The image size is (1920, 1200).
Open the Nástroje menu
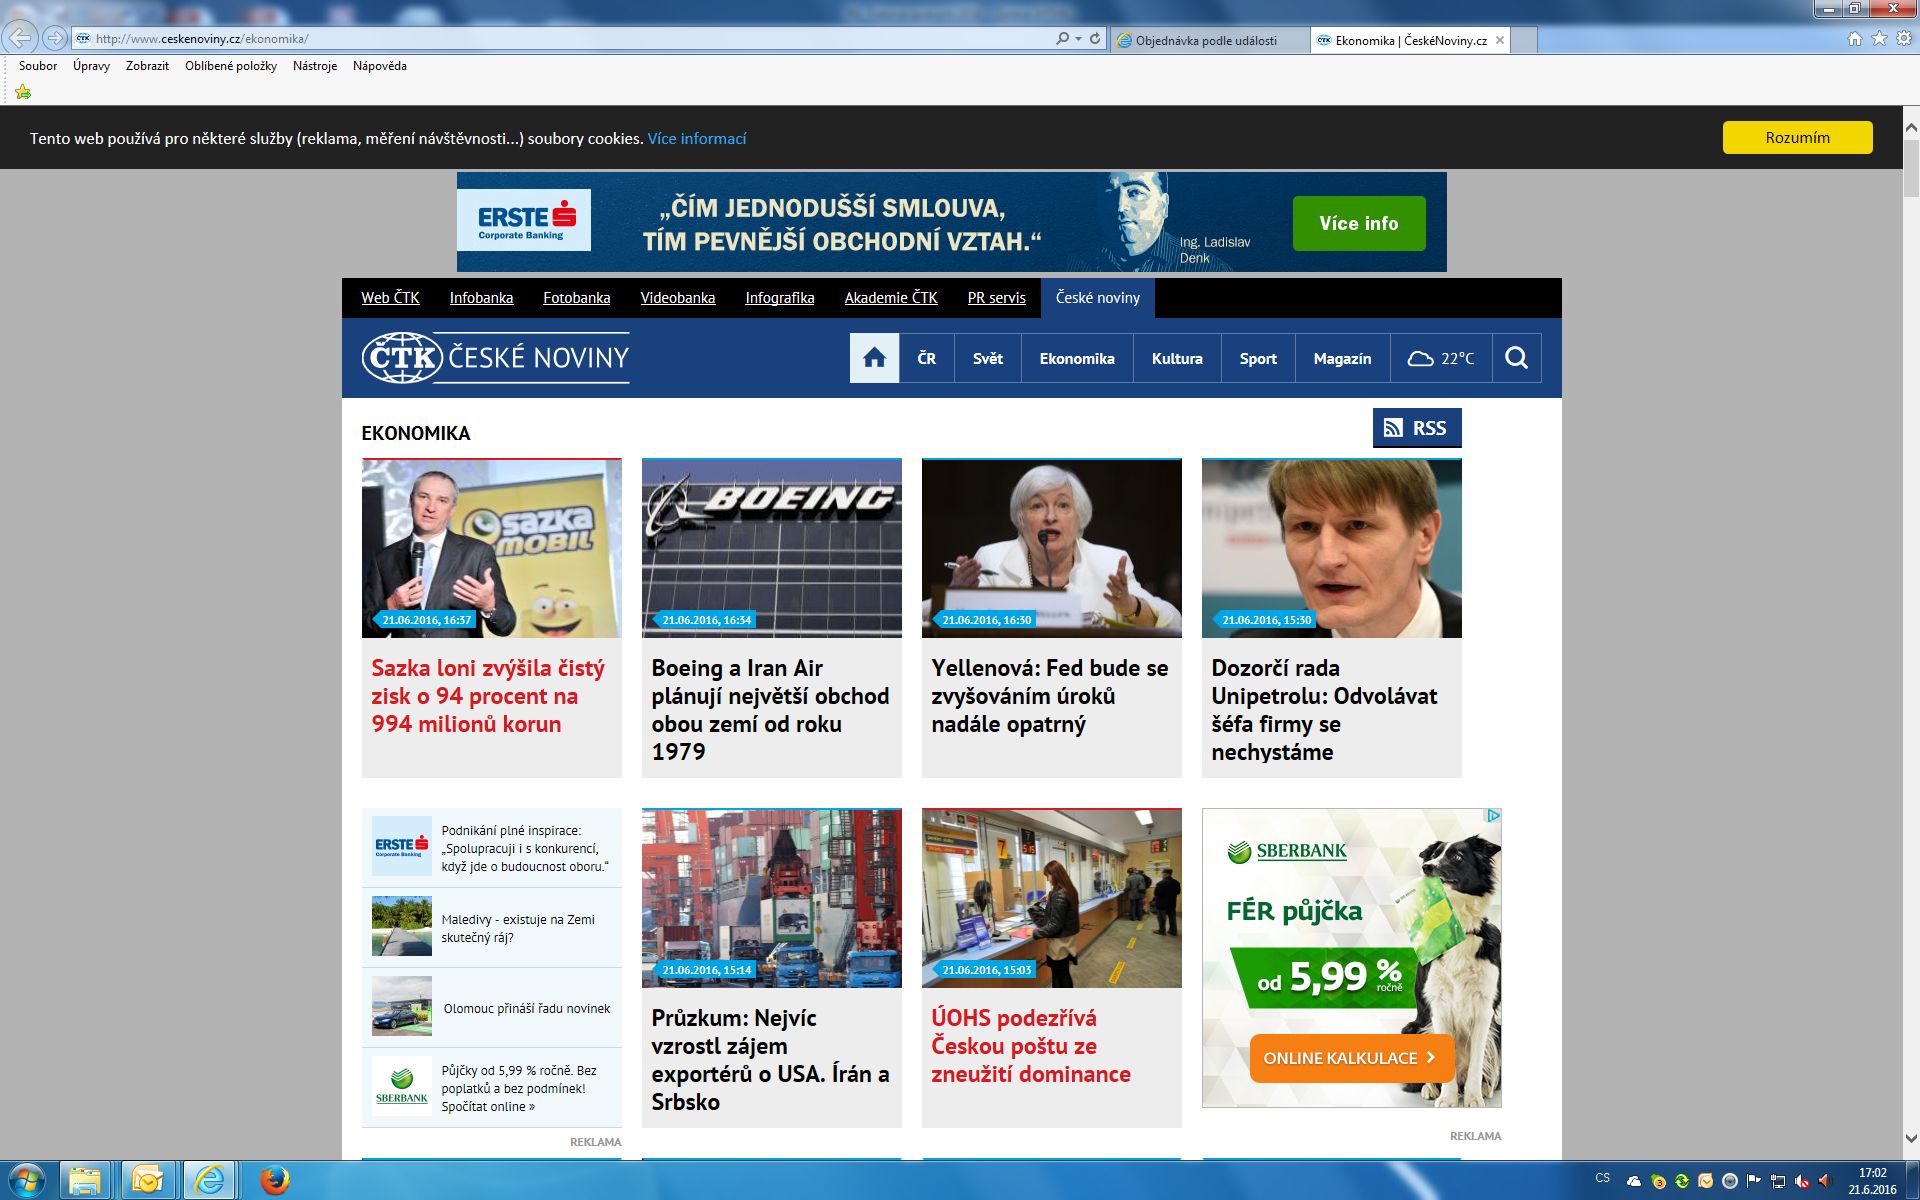click(315, 66)
